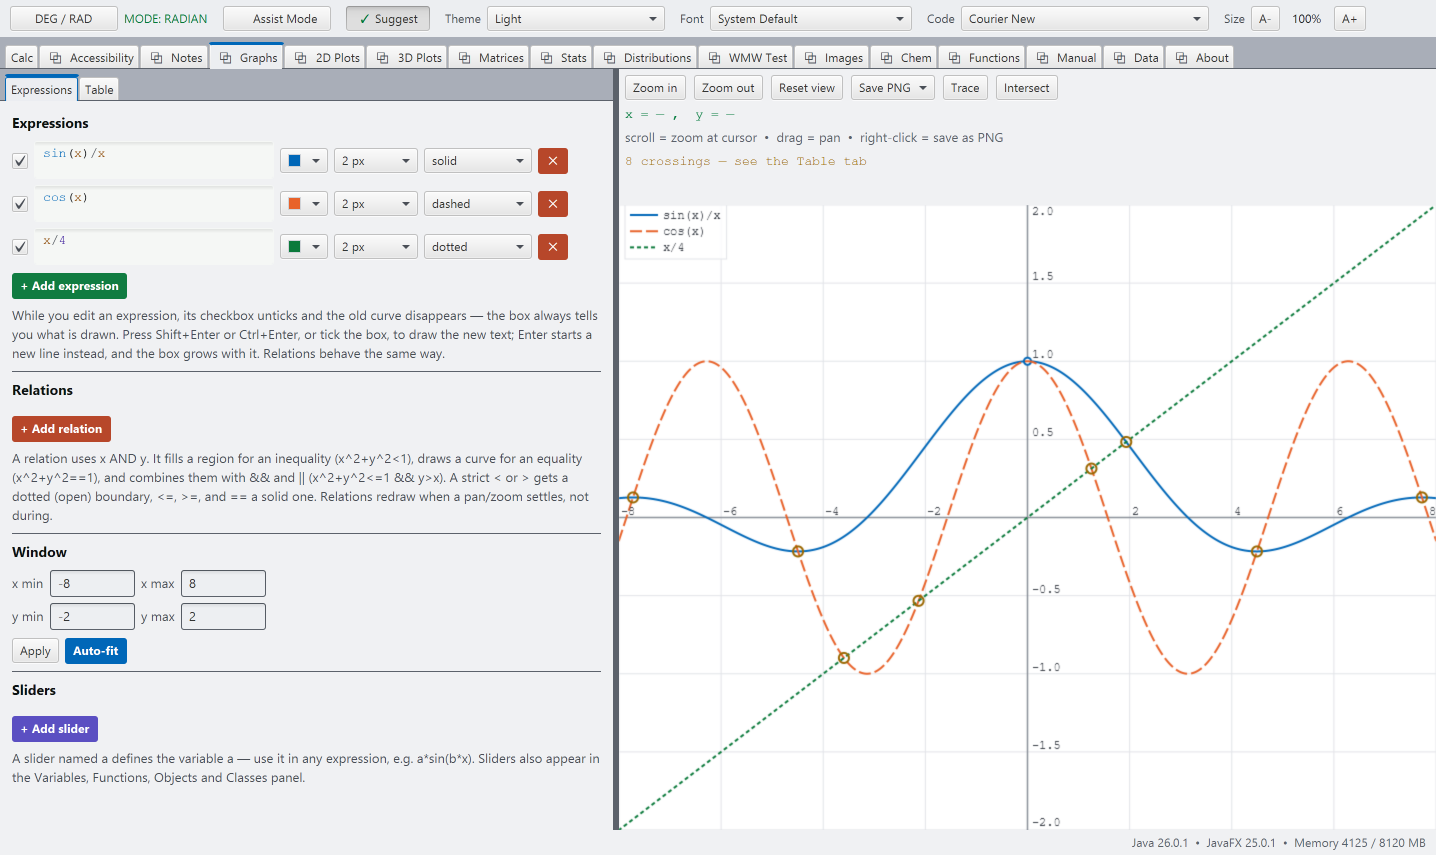This screenshot has width=1436, height=855.
Task: Switch DEG / RAD angle mode
Action: (63, 19)
